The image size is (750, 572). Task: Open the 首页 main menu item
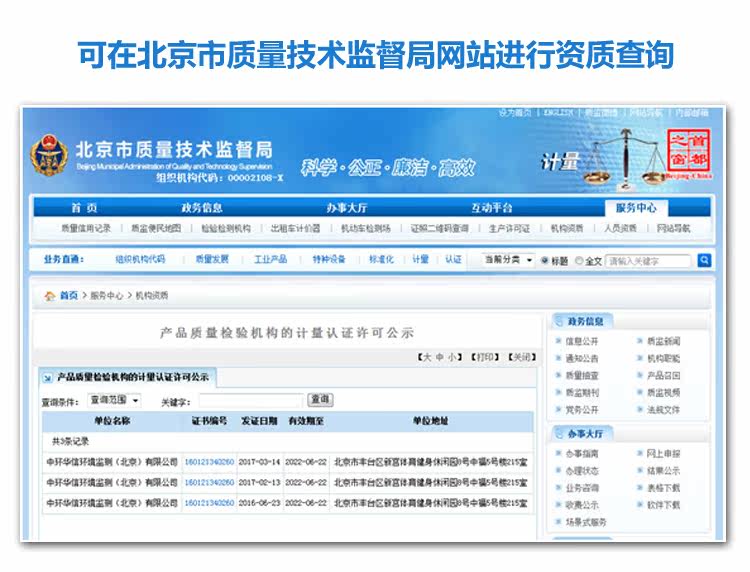click(x=84, y=208)
